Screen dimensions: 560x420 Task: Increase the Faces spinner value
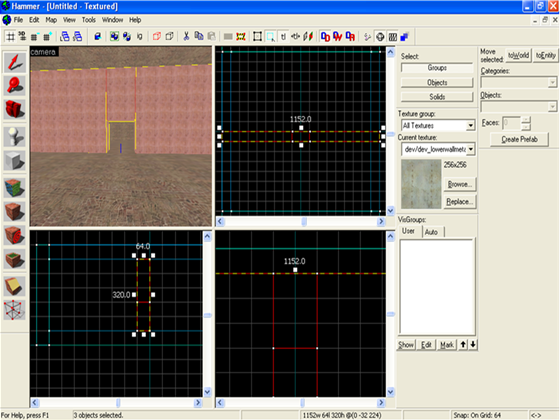(x=526, y=120)
